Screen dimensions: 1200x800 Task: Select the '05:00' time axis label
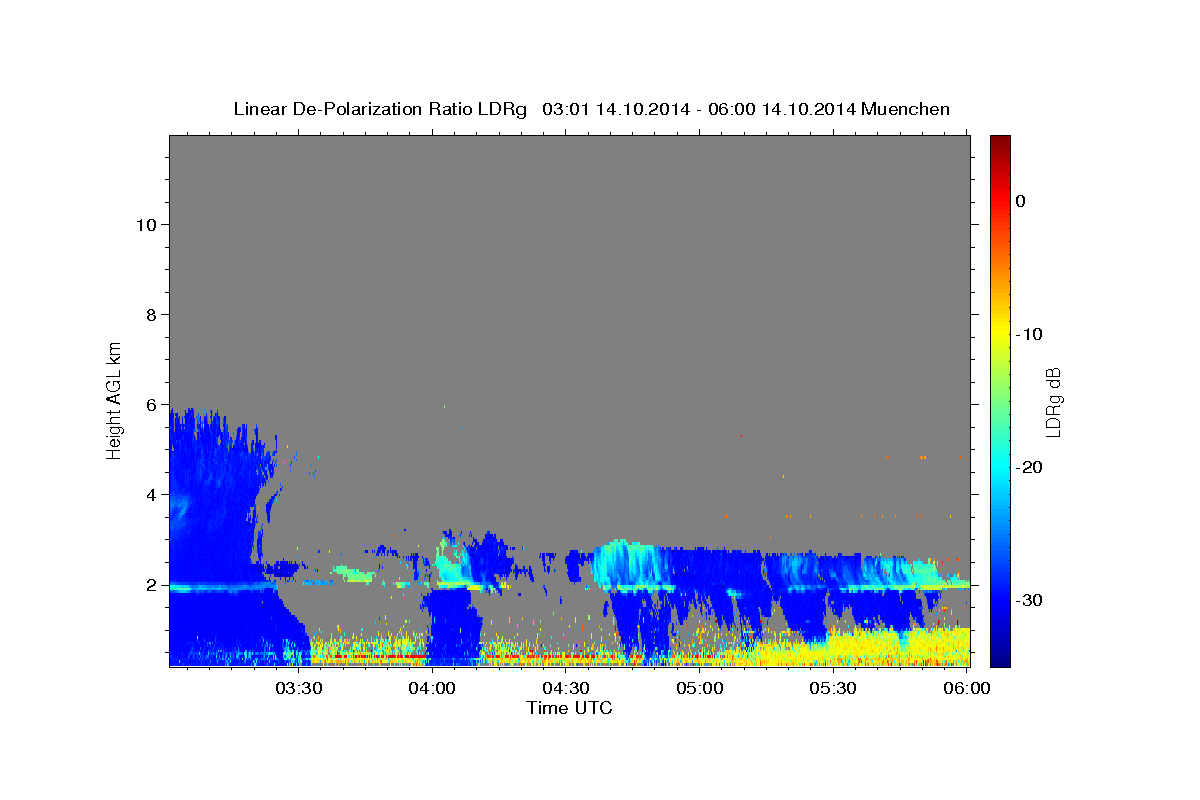coord(700,688)
